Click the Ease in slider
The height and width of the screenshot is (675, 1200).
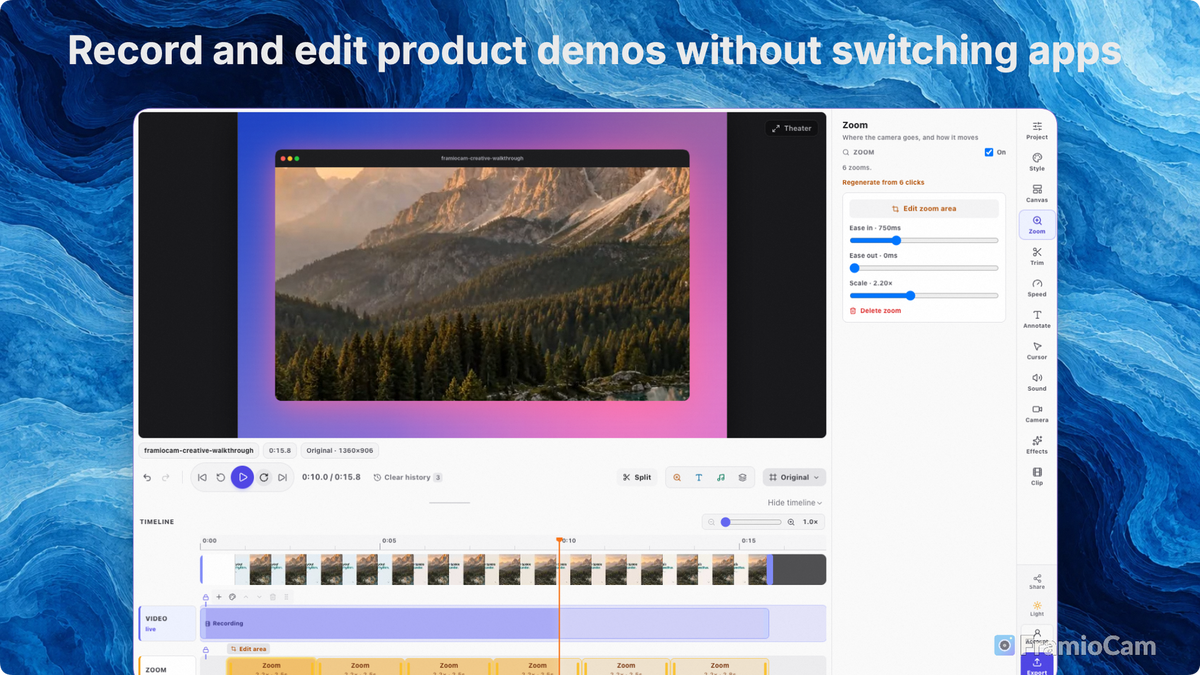(924, 240)
